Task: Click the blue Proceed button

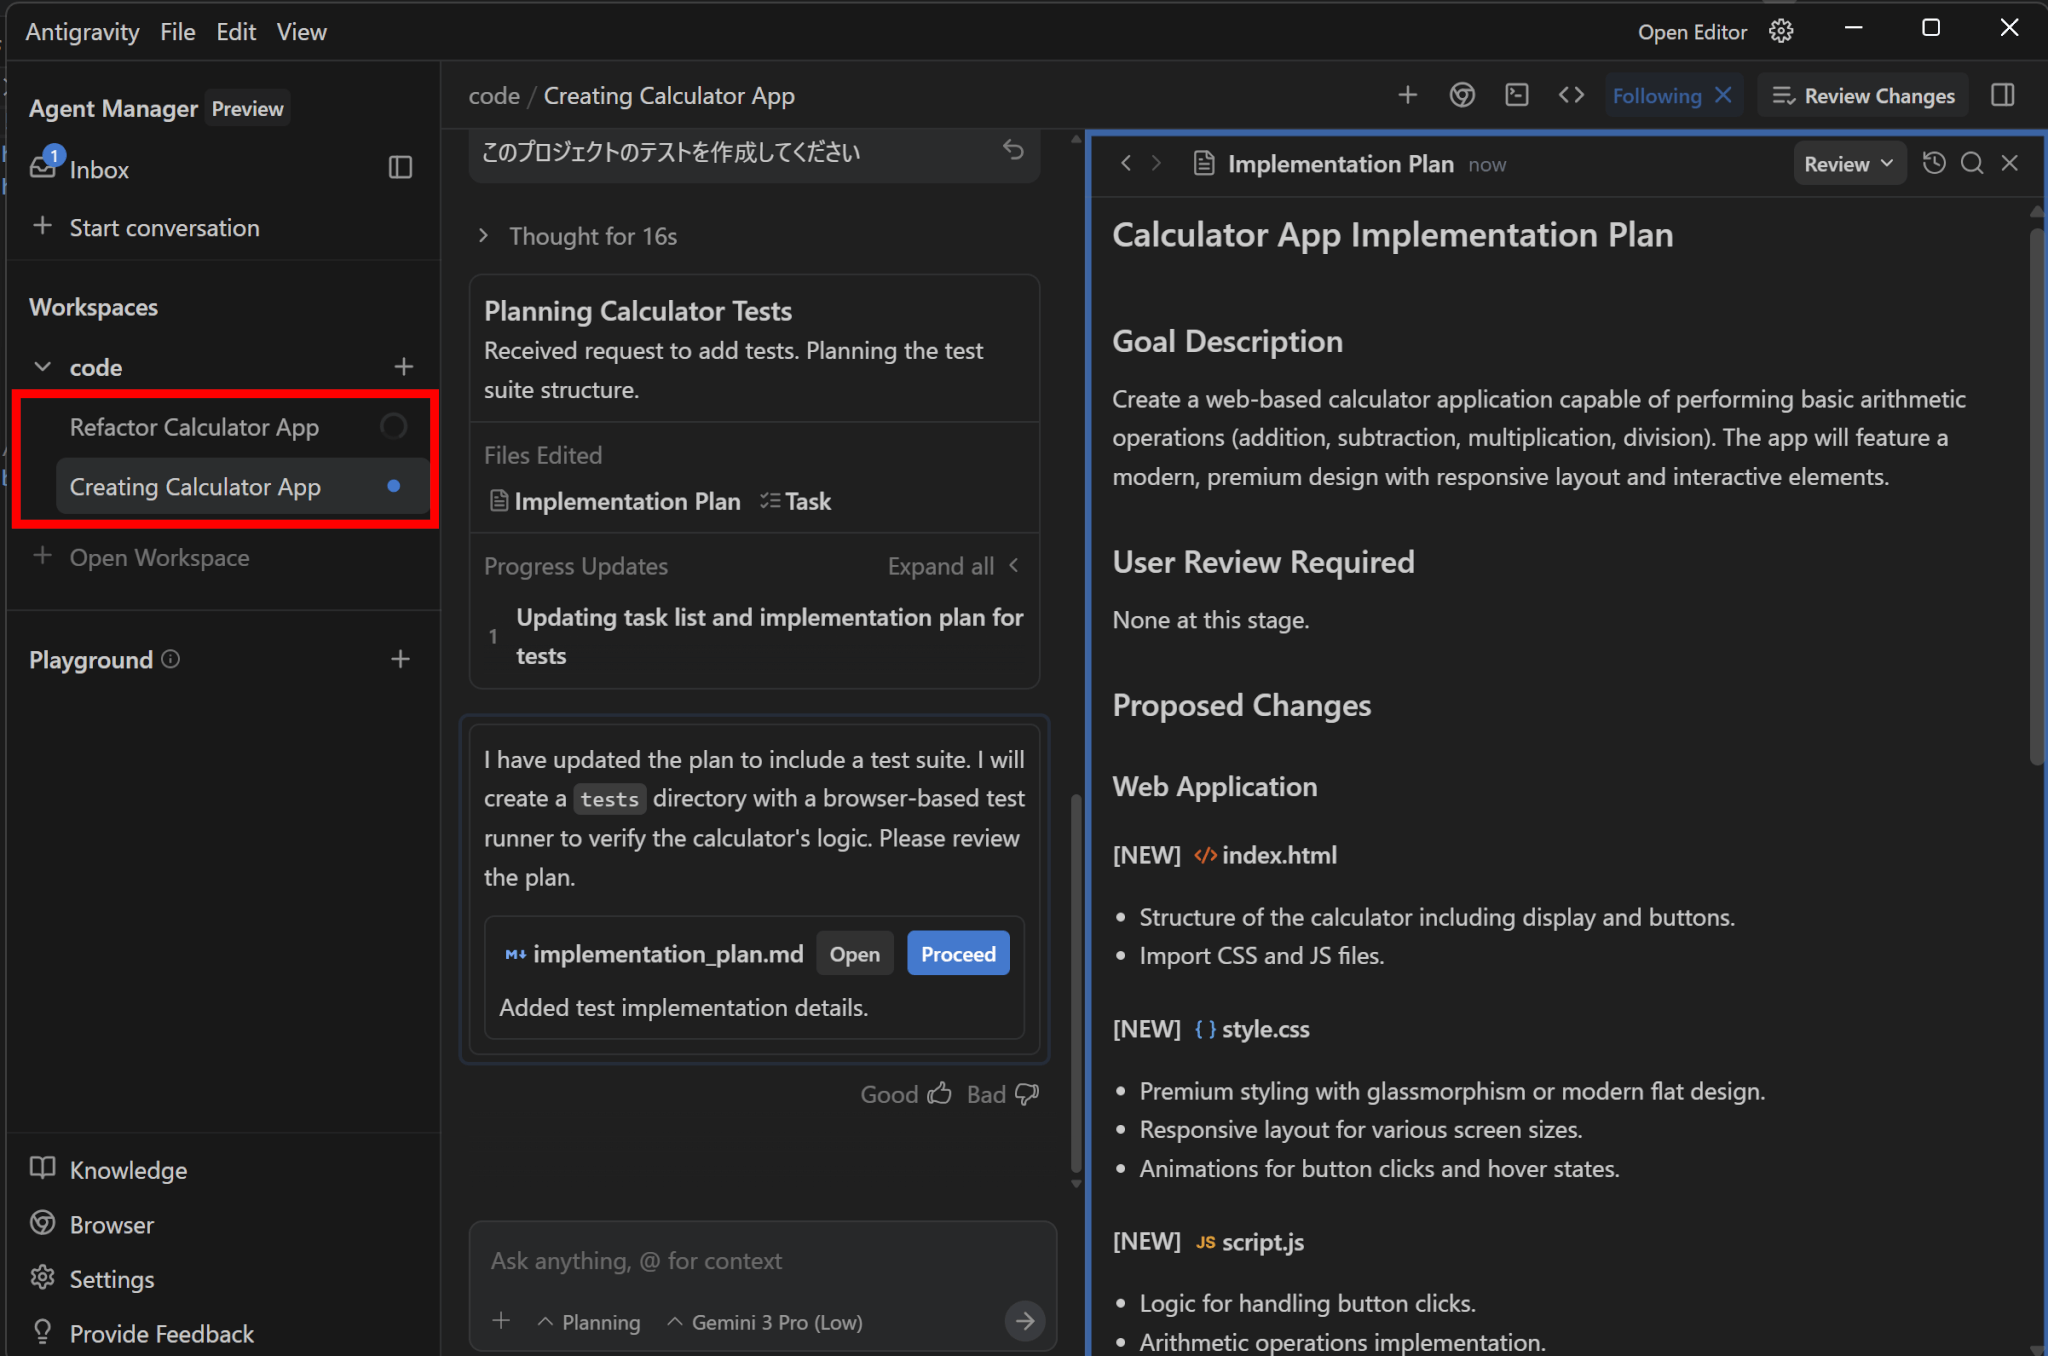Action: [x=957, y=954]
